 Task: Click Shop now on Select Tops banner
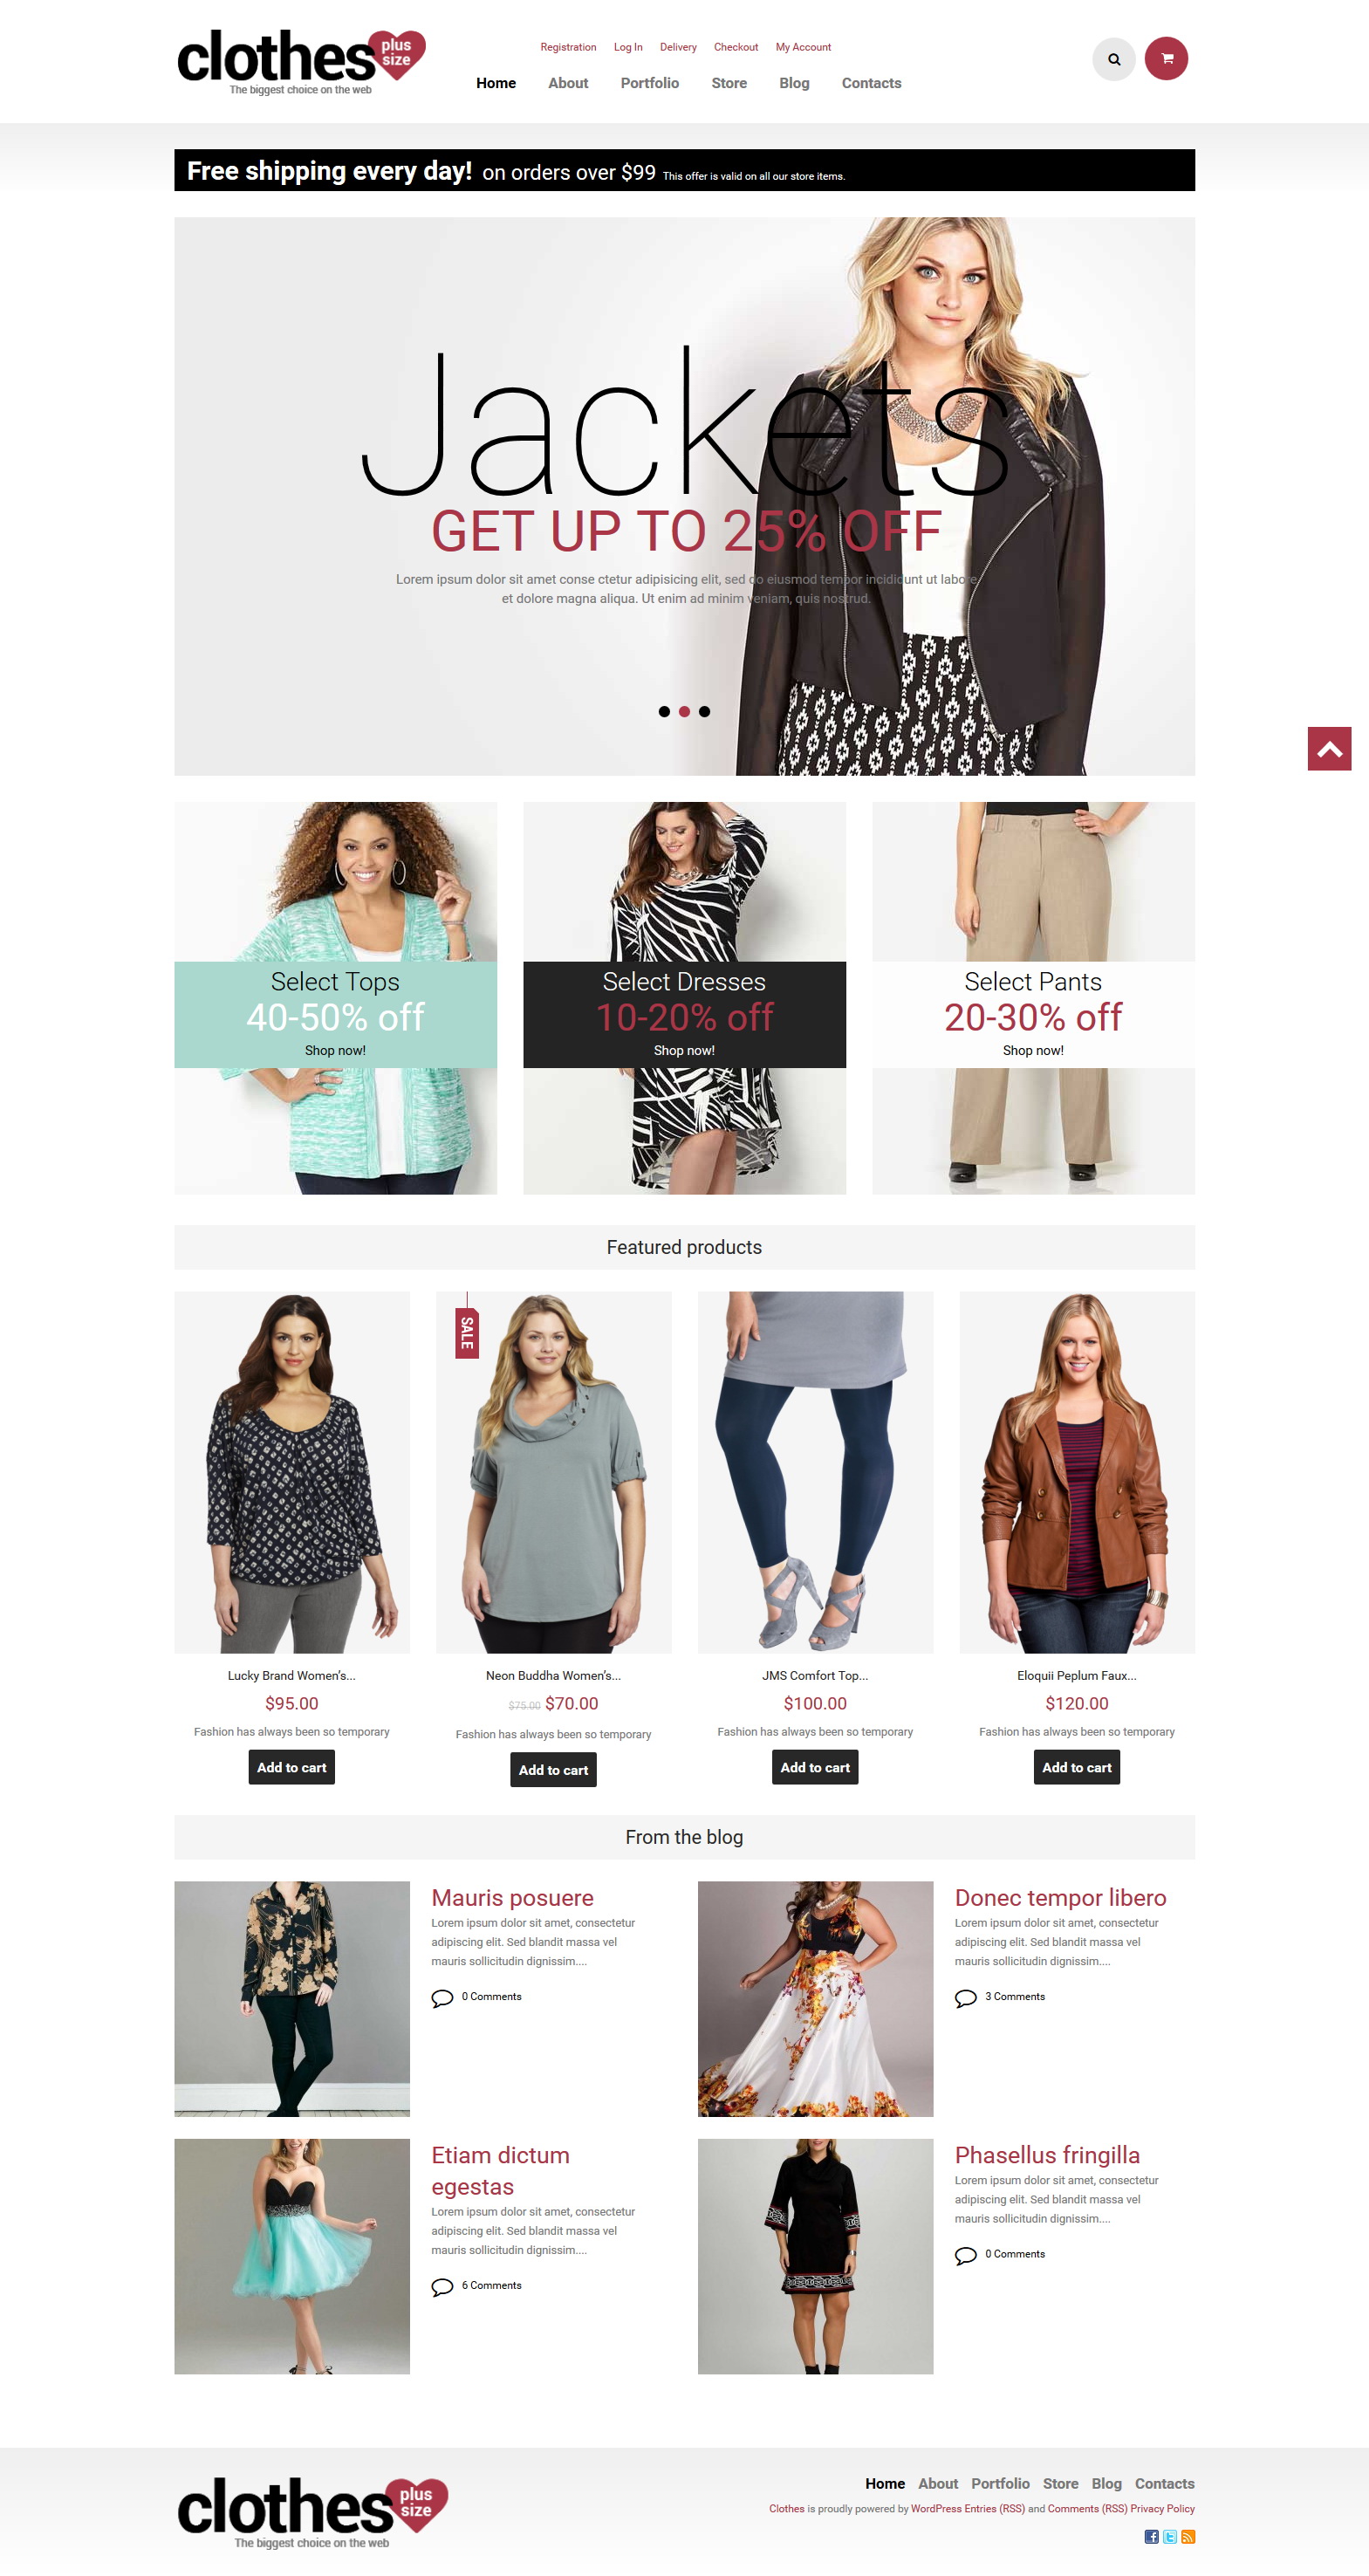coord(335,1050)
